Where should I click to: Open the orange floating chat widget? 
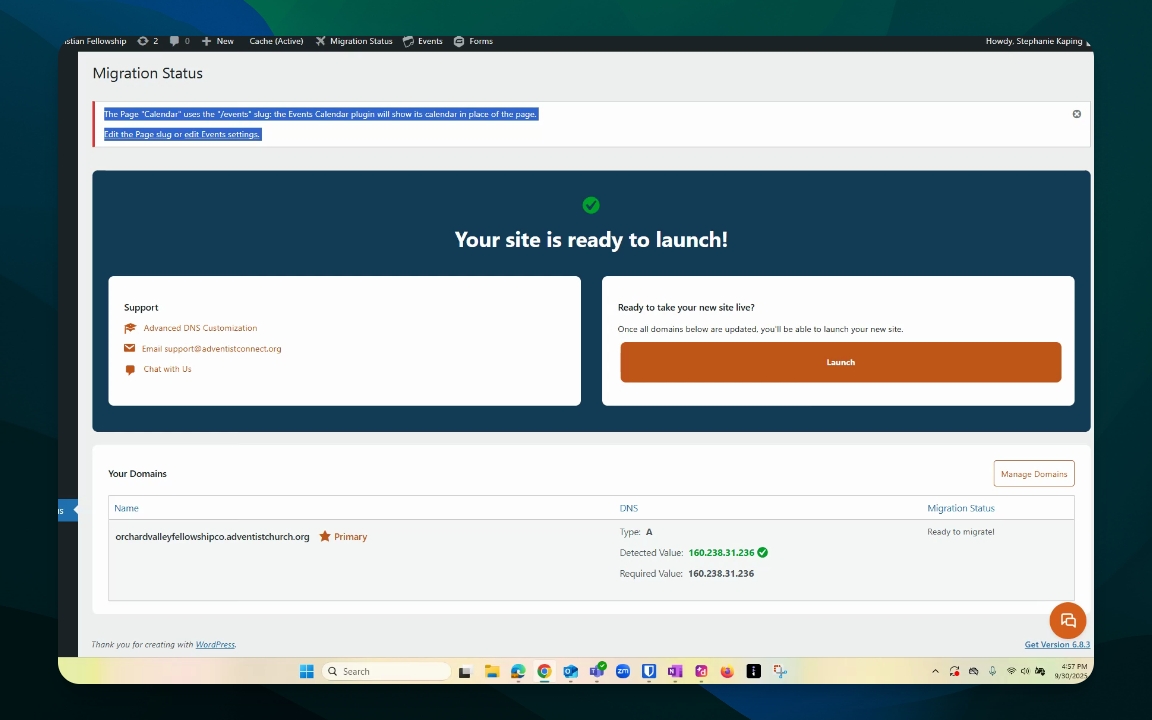[x=1068, y=621]
